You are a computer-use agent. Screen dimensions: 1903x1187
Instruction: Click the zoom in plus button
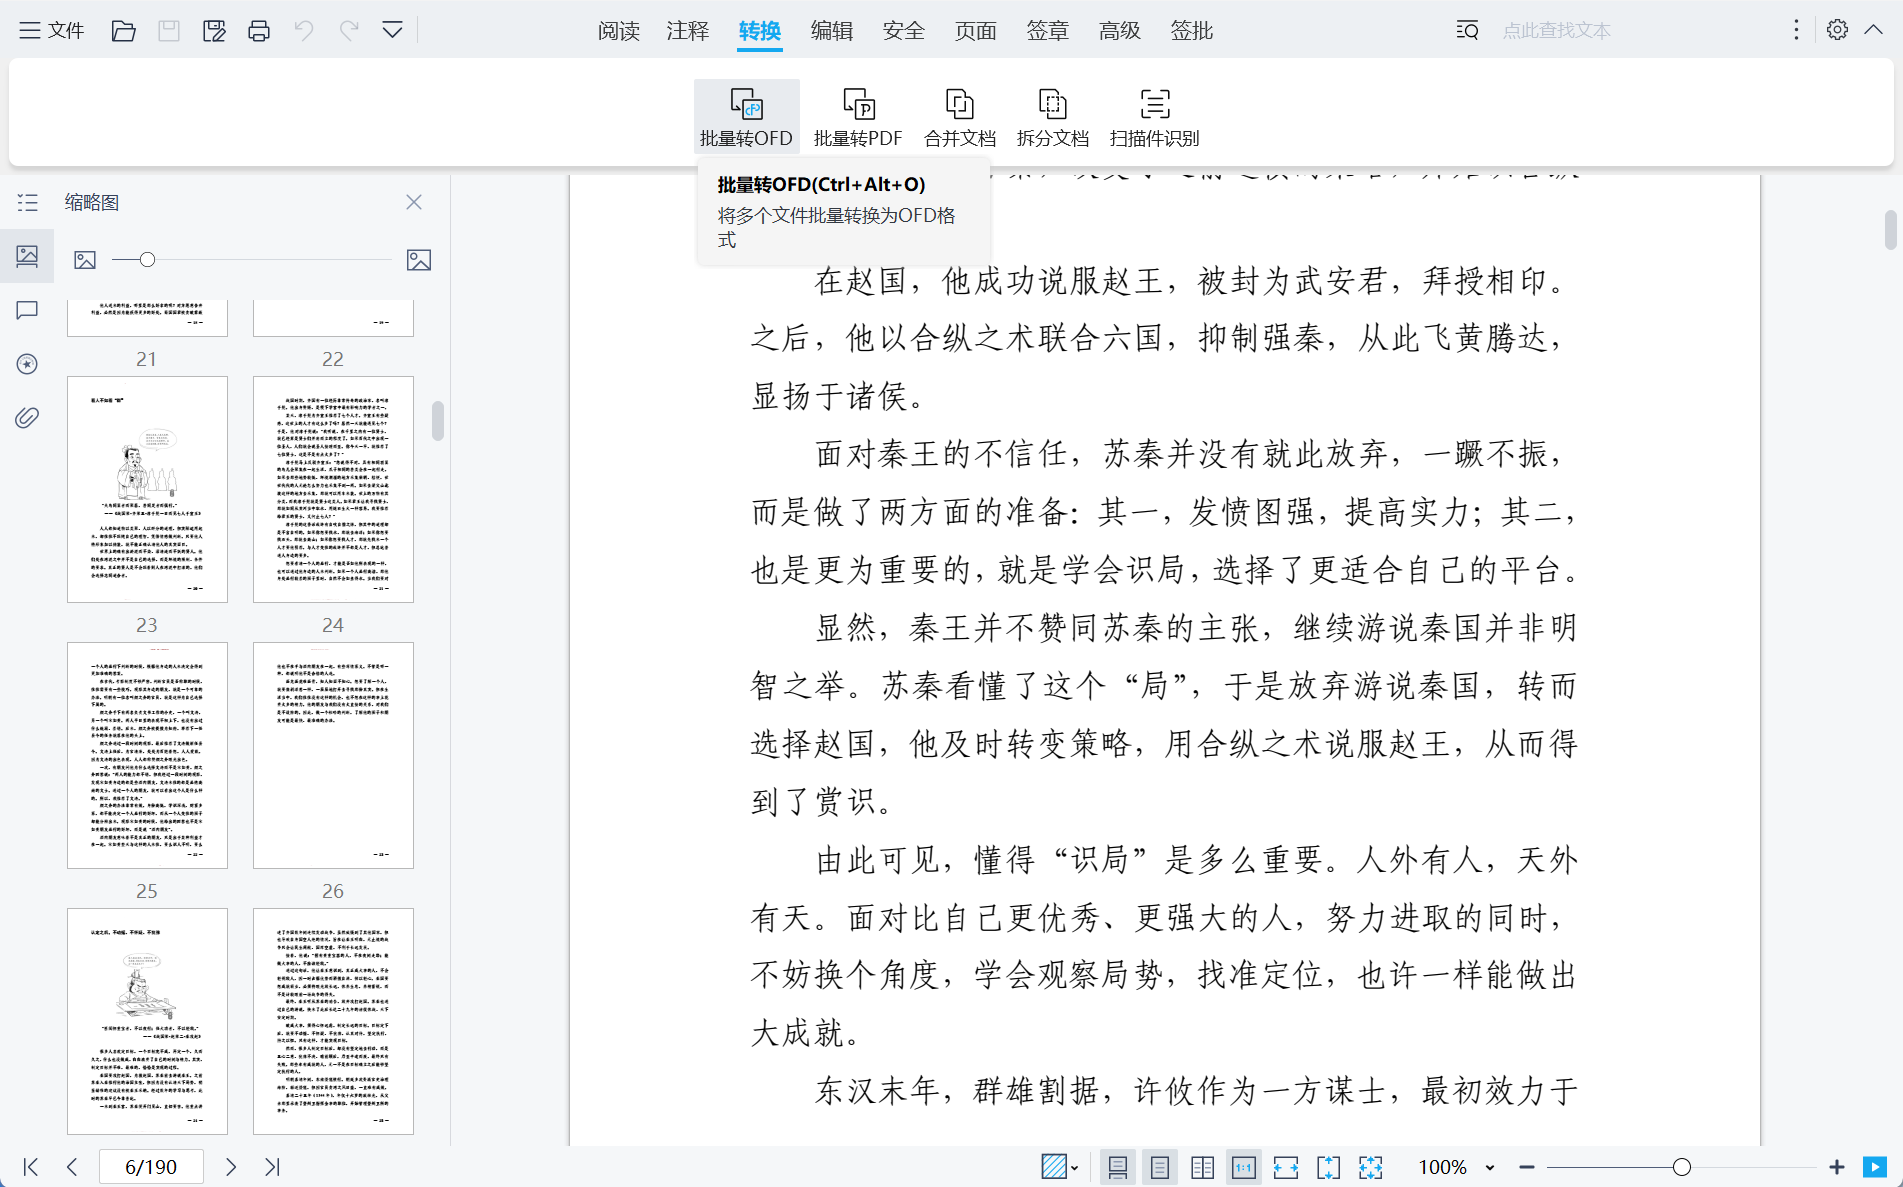click(1837, 1167)
